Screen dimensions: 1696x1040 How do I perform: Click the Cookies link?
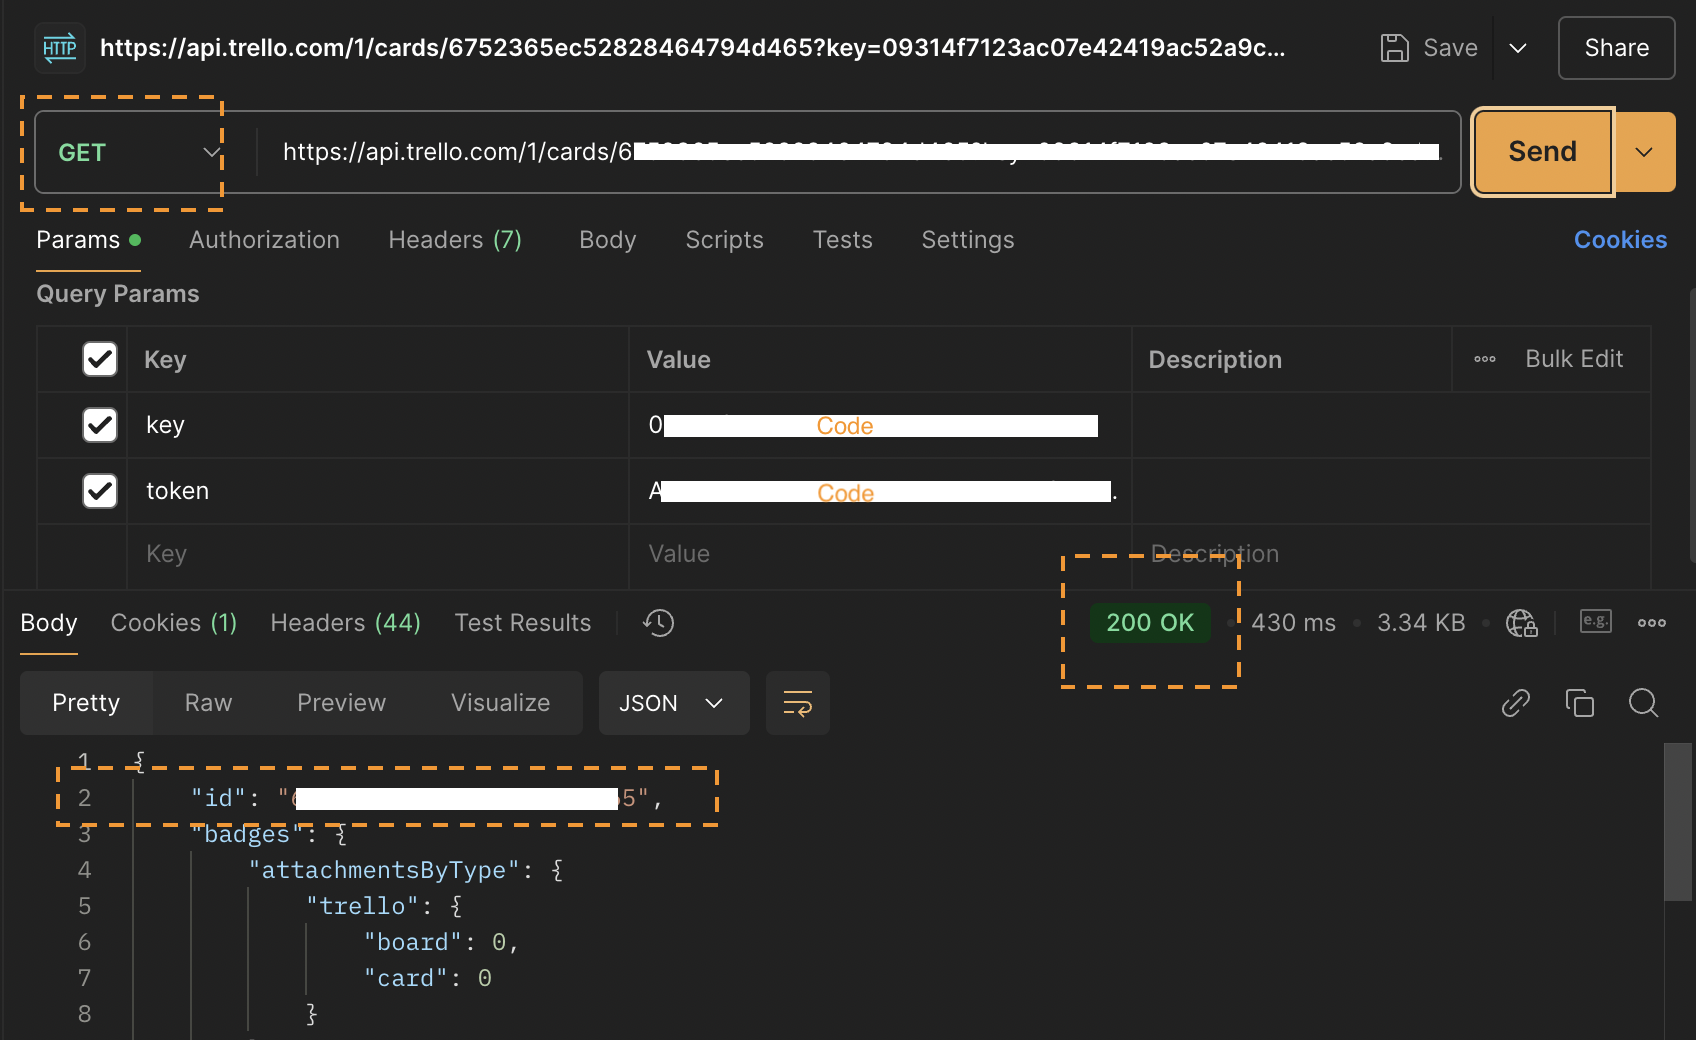click(1620, 240)
